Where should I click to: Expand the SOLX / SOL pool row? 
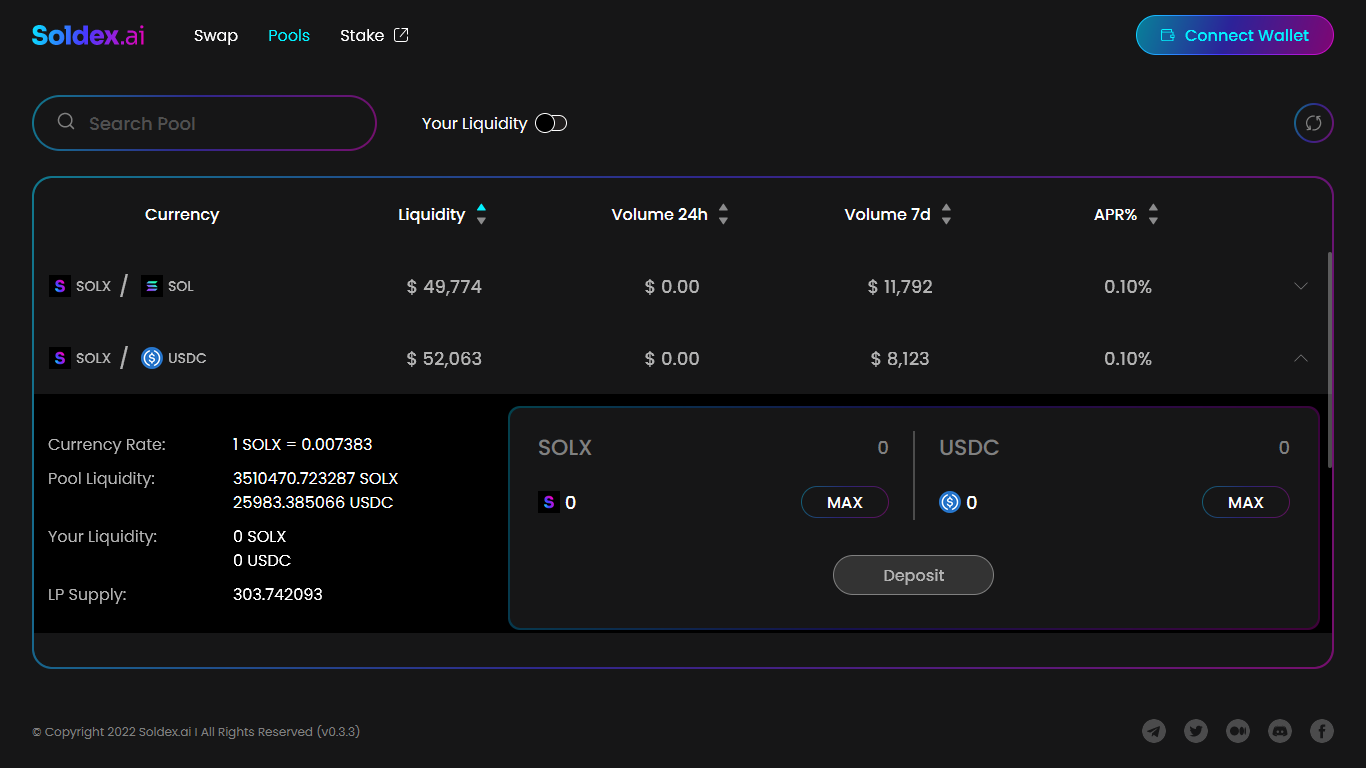tap(1300, 286)
